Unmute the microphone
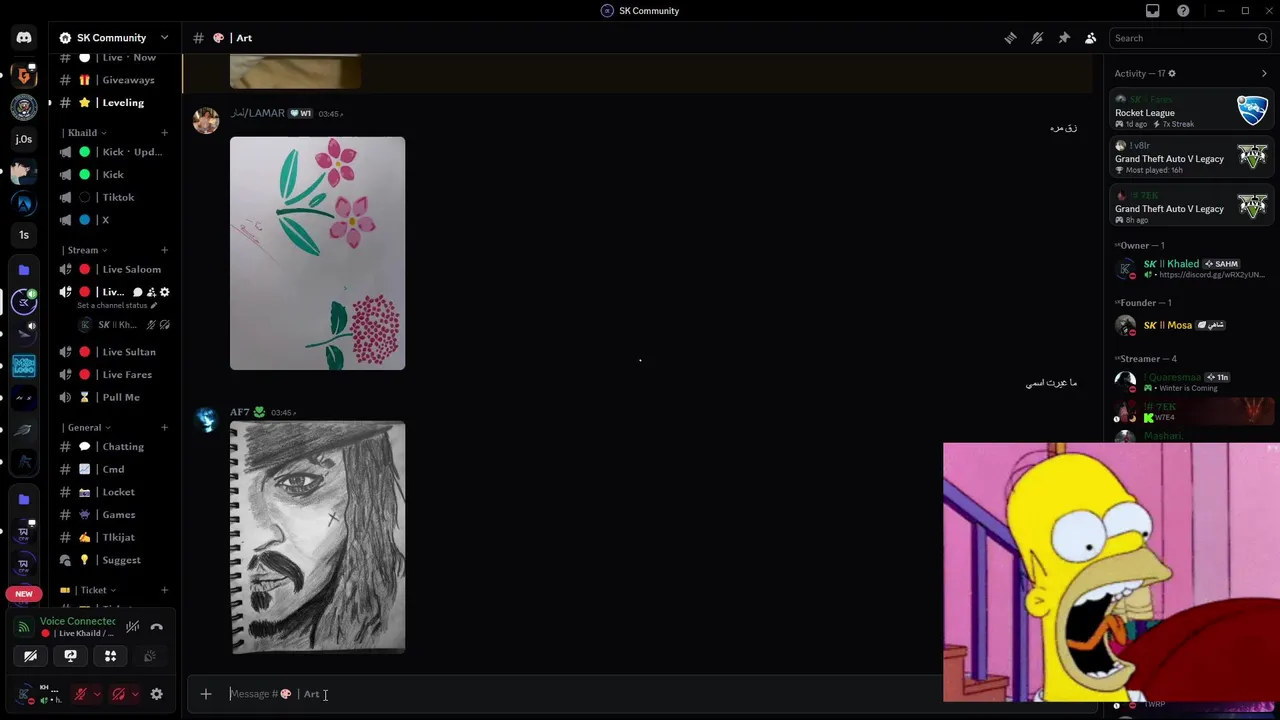 pos(81,694)
